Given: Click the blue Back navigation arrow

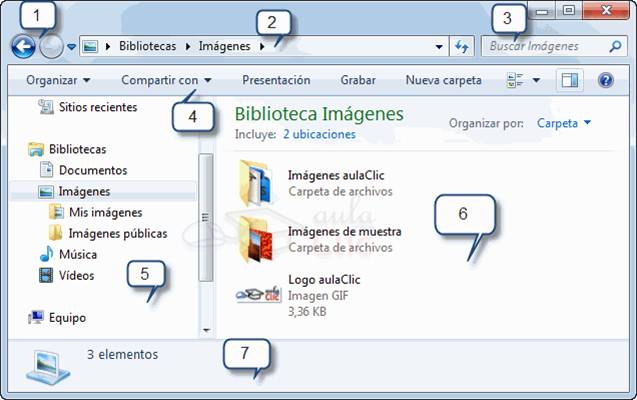Looking at the screenshot, I should pyautogui.click(x=23, y=46).
